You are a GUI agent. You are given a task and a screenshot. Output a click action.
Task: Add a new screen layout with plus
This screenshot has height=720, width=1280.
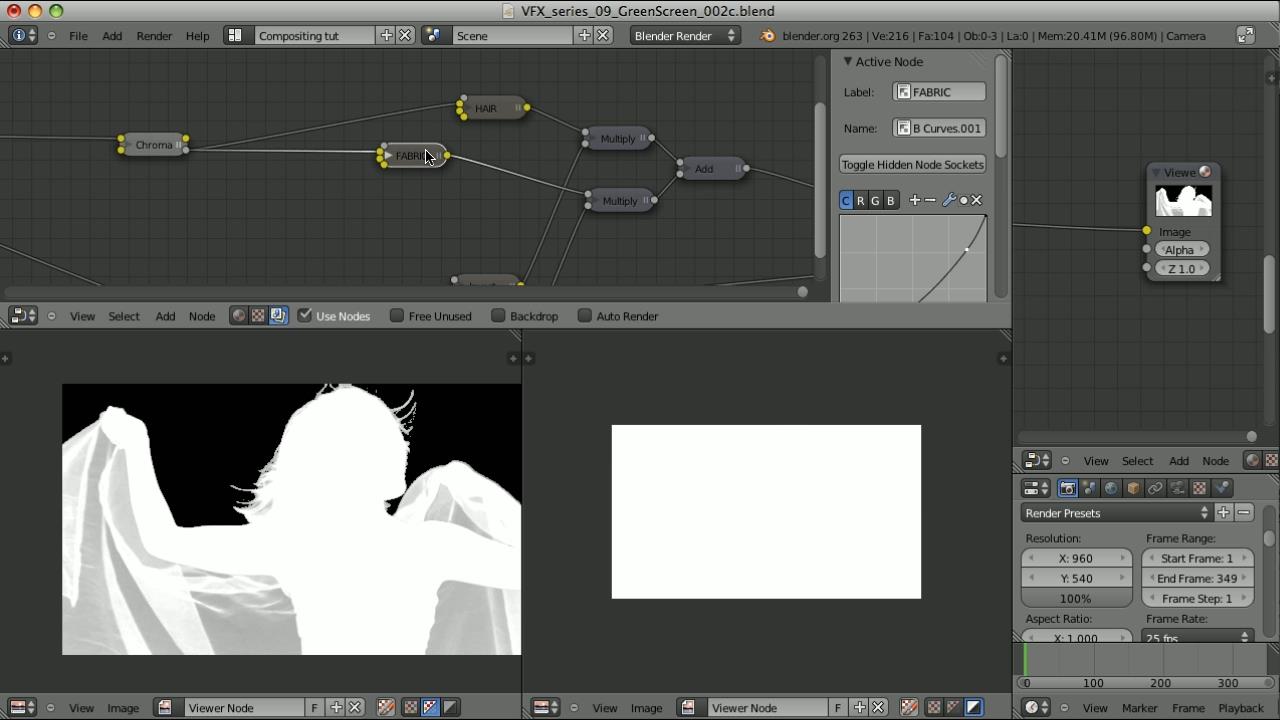coord(386,35)
